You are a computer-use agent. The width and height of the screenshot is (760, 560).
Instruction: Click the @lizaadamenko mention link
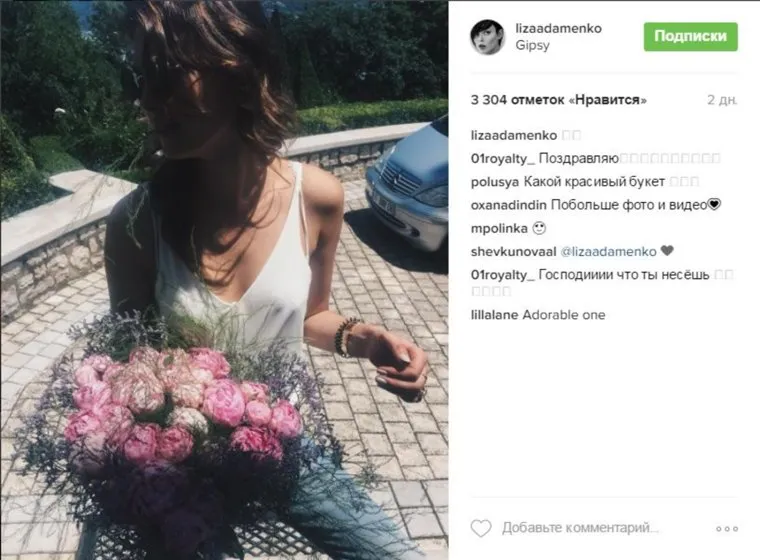click(x=608, y=252)
